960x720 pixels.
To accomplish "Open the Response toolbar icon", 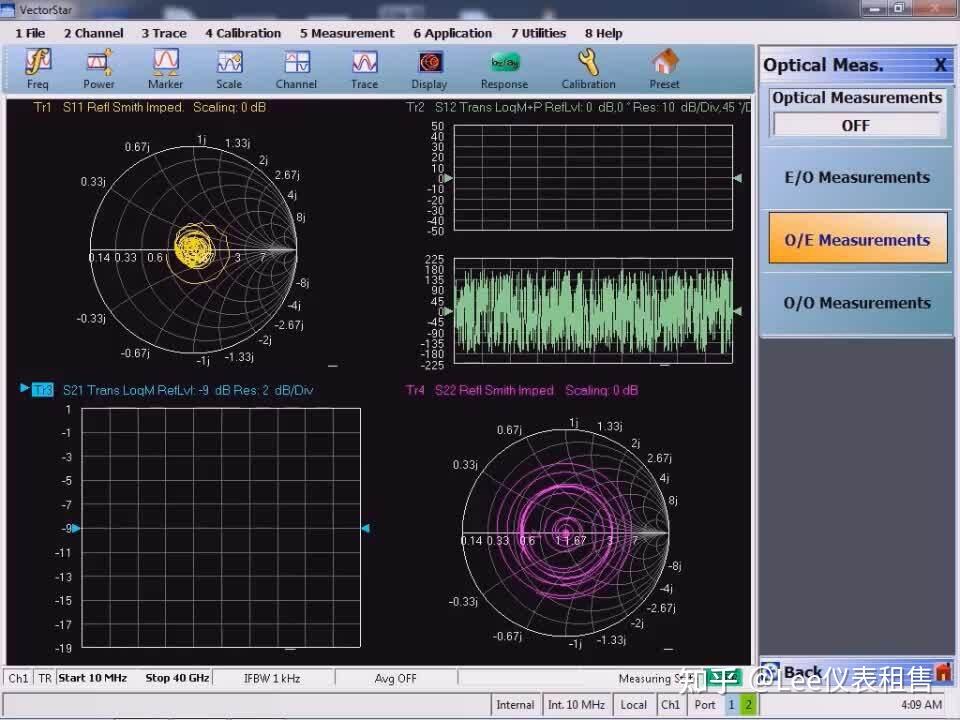I will pos(504,68).
